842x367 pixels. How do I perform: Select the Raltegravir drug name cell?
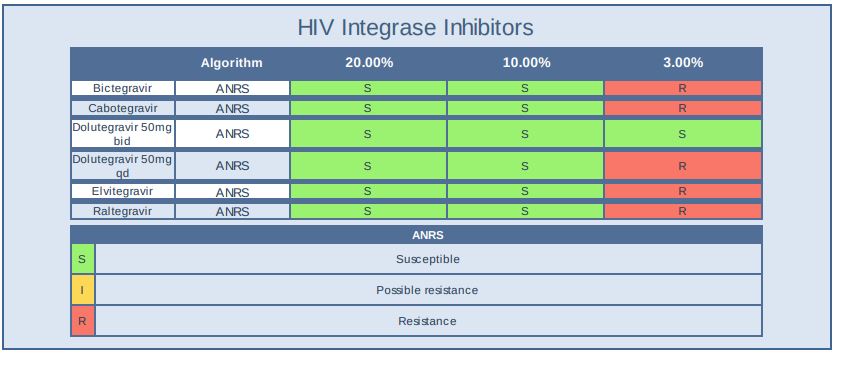tap(123, 211)
